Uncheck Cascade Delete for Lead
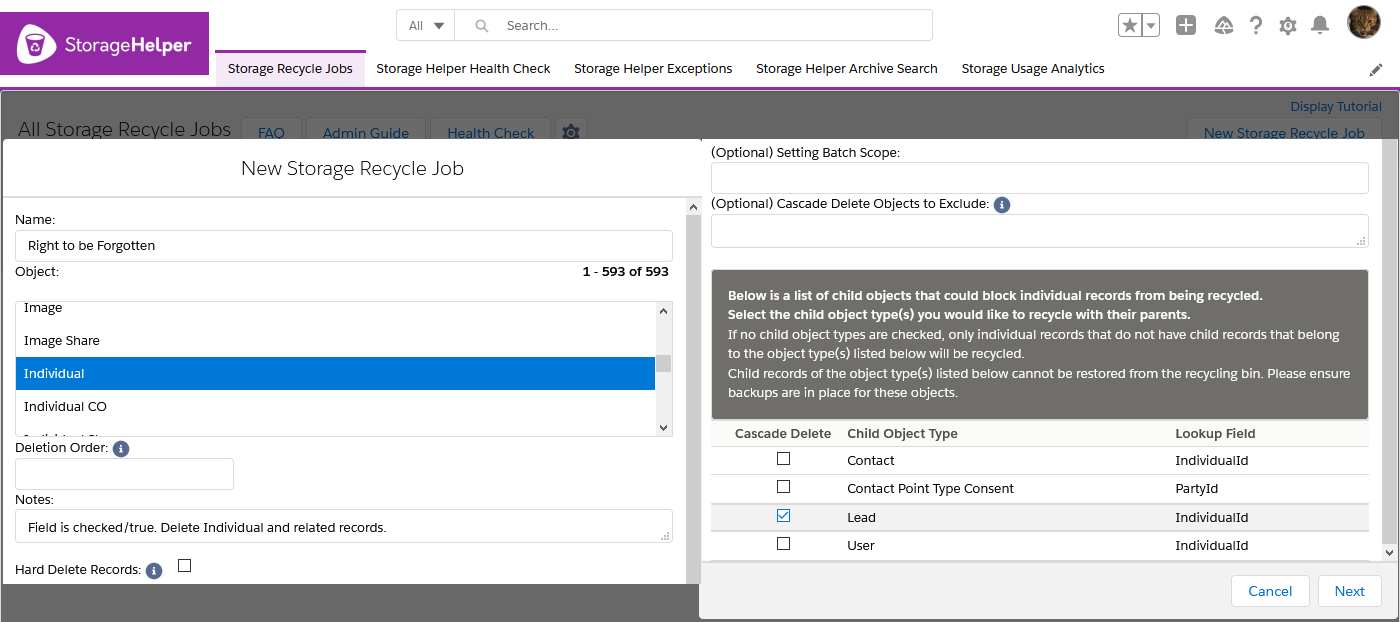 tap(784, 516)
